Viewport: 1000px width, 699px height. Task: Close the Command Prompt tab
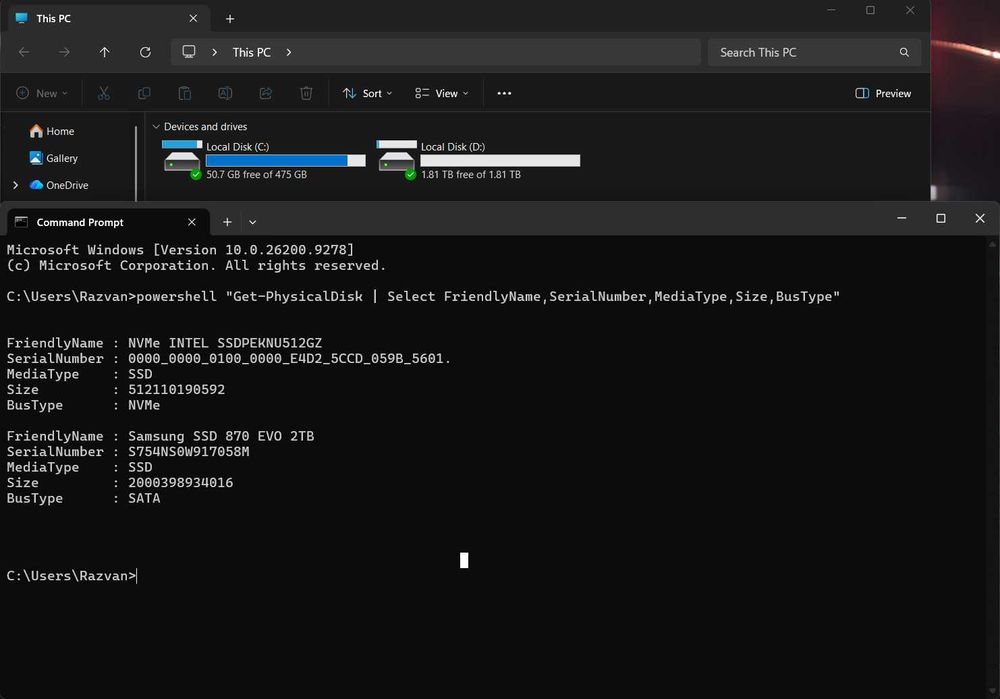[192, 222]
